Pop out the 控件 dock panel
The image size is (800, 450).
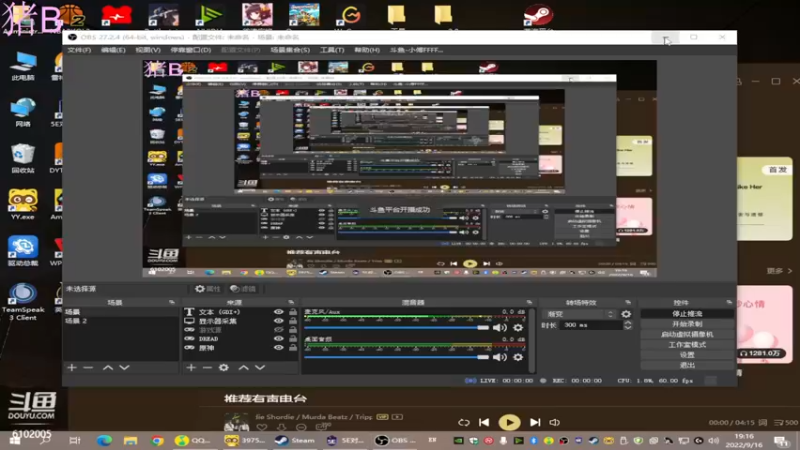click(729, 303)
